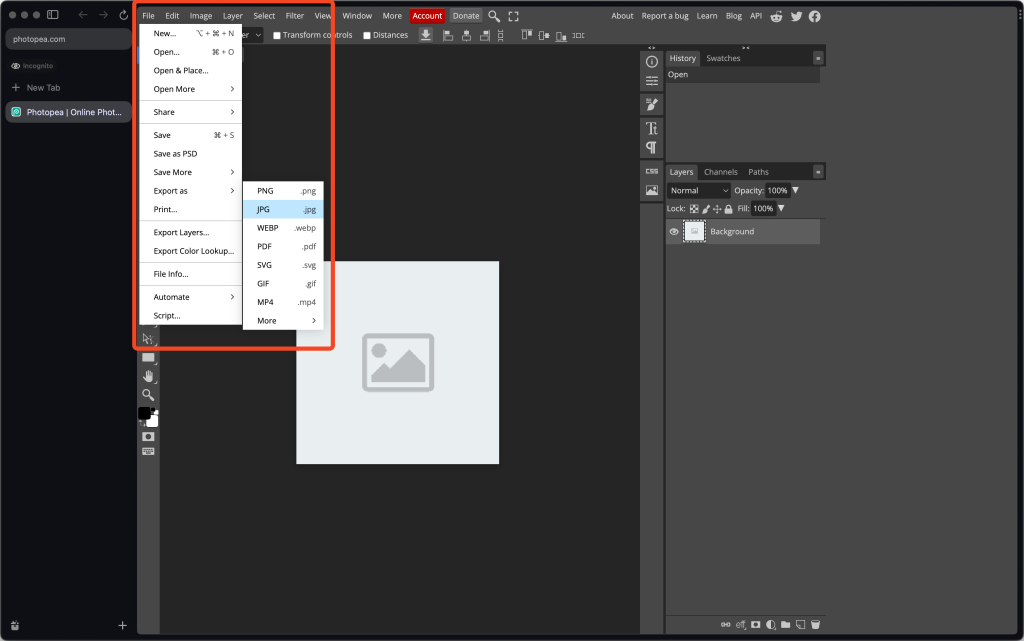The image size is (1024, 641).
Task: Click the red Account button
Action: click(x=427, y=16)
